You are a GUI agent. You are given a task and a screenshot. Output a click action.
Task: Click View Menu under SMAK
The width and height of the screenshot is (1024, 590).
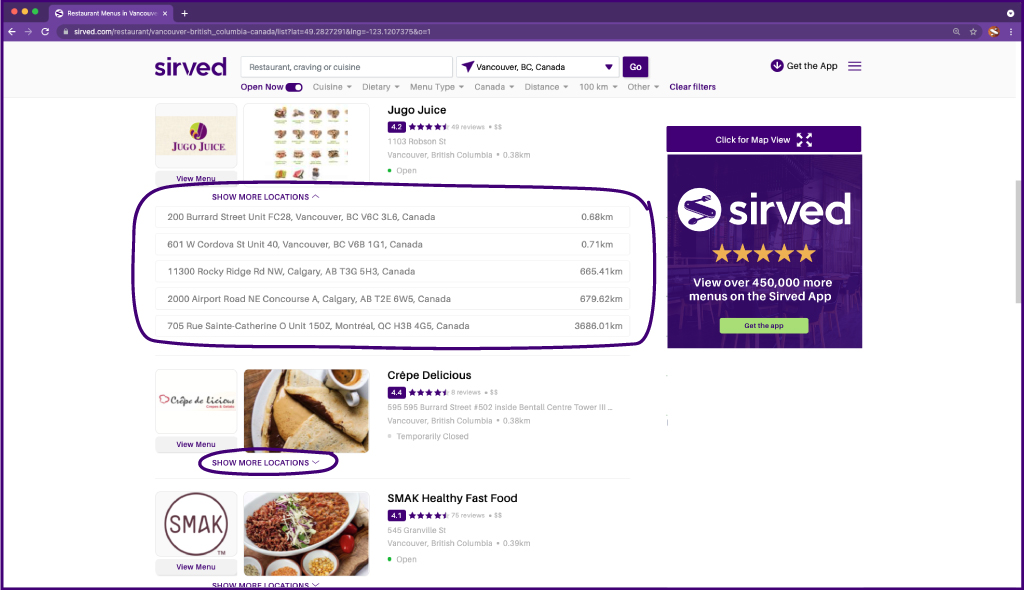[196, 567]
